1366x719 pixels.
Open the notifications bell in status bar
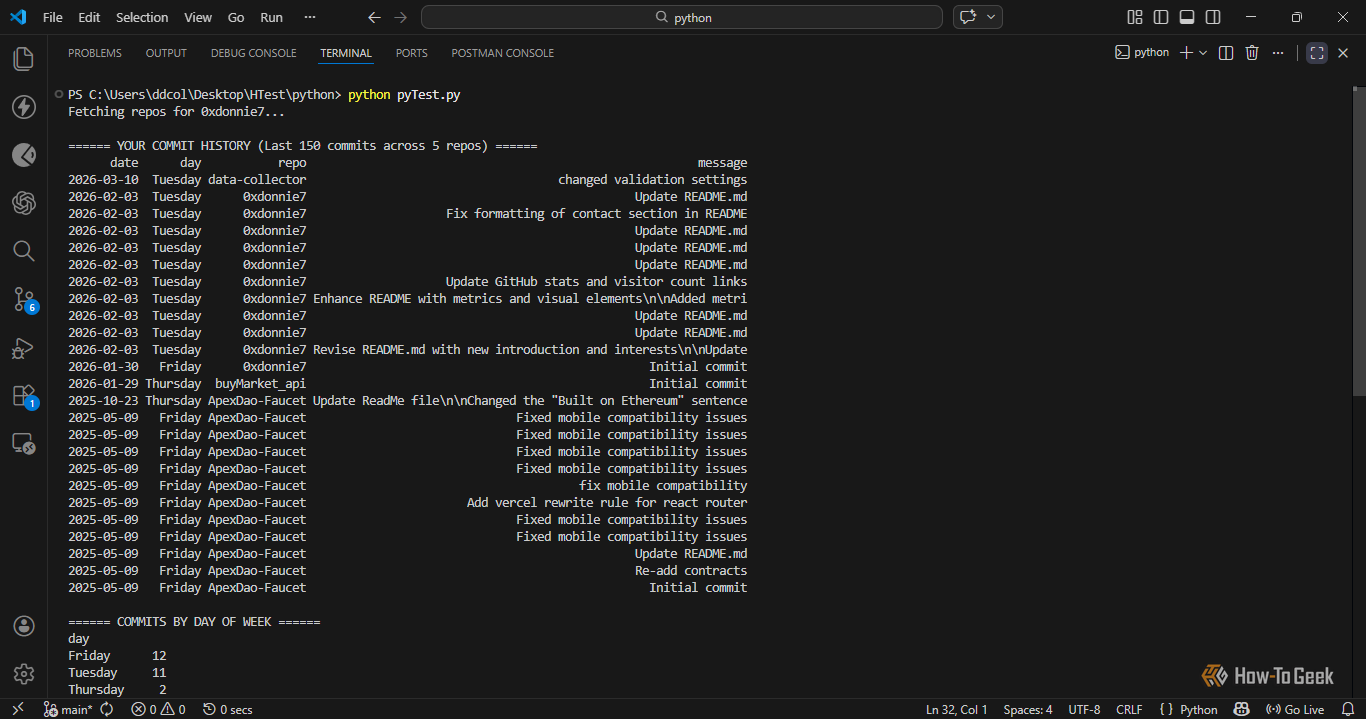(x=1348, y=709)
